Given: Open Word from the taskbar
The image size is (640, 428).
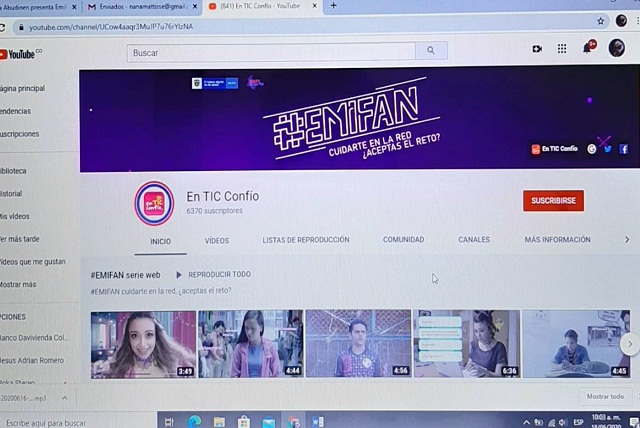Looking at the screenshot, I should [318, 422].
